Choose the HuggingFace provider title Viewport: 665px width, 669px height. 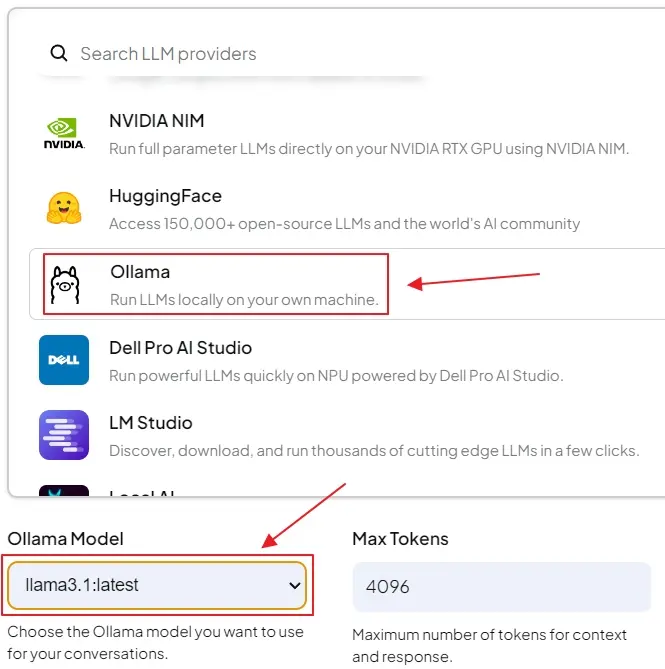click(x=166, y=196)
